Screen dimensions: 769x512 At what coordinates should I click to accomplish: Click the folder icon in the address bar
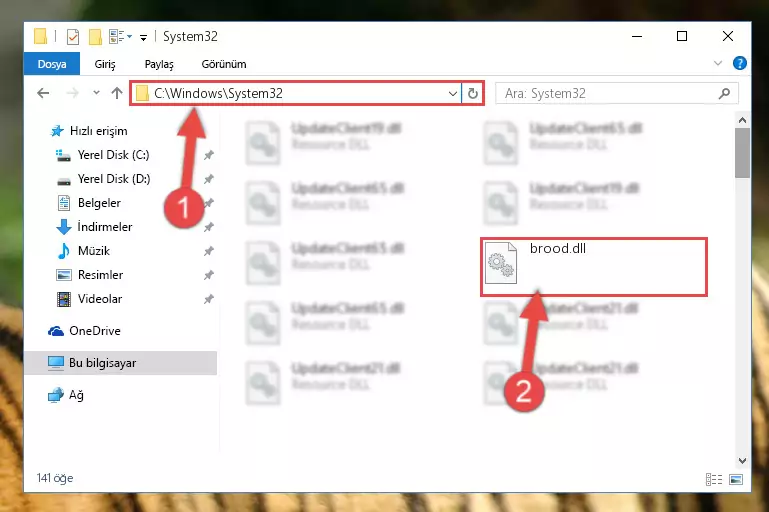point(142,93)
